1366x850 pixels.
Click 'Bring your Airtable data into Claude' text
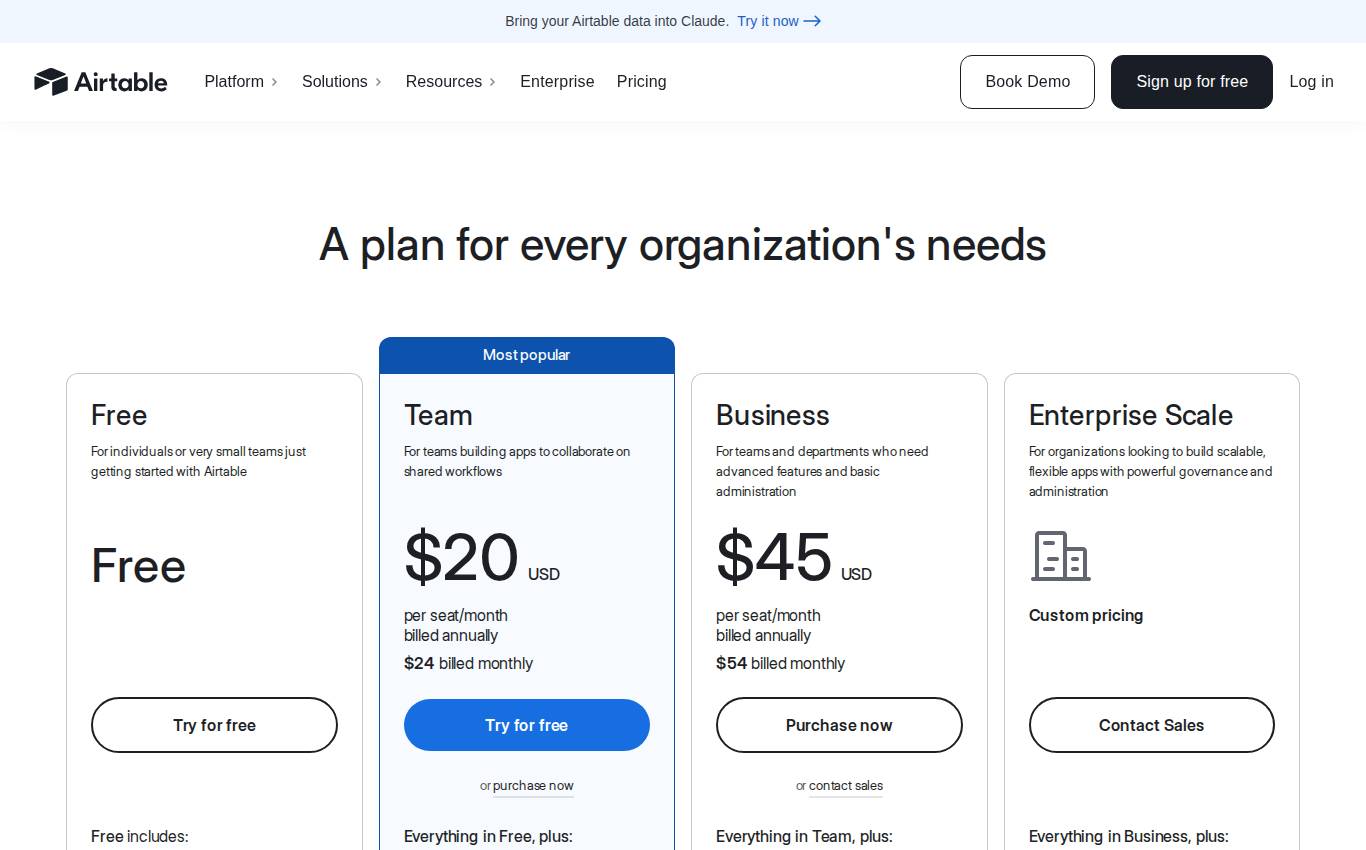click(617, 21)
